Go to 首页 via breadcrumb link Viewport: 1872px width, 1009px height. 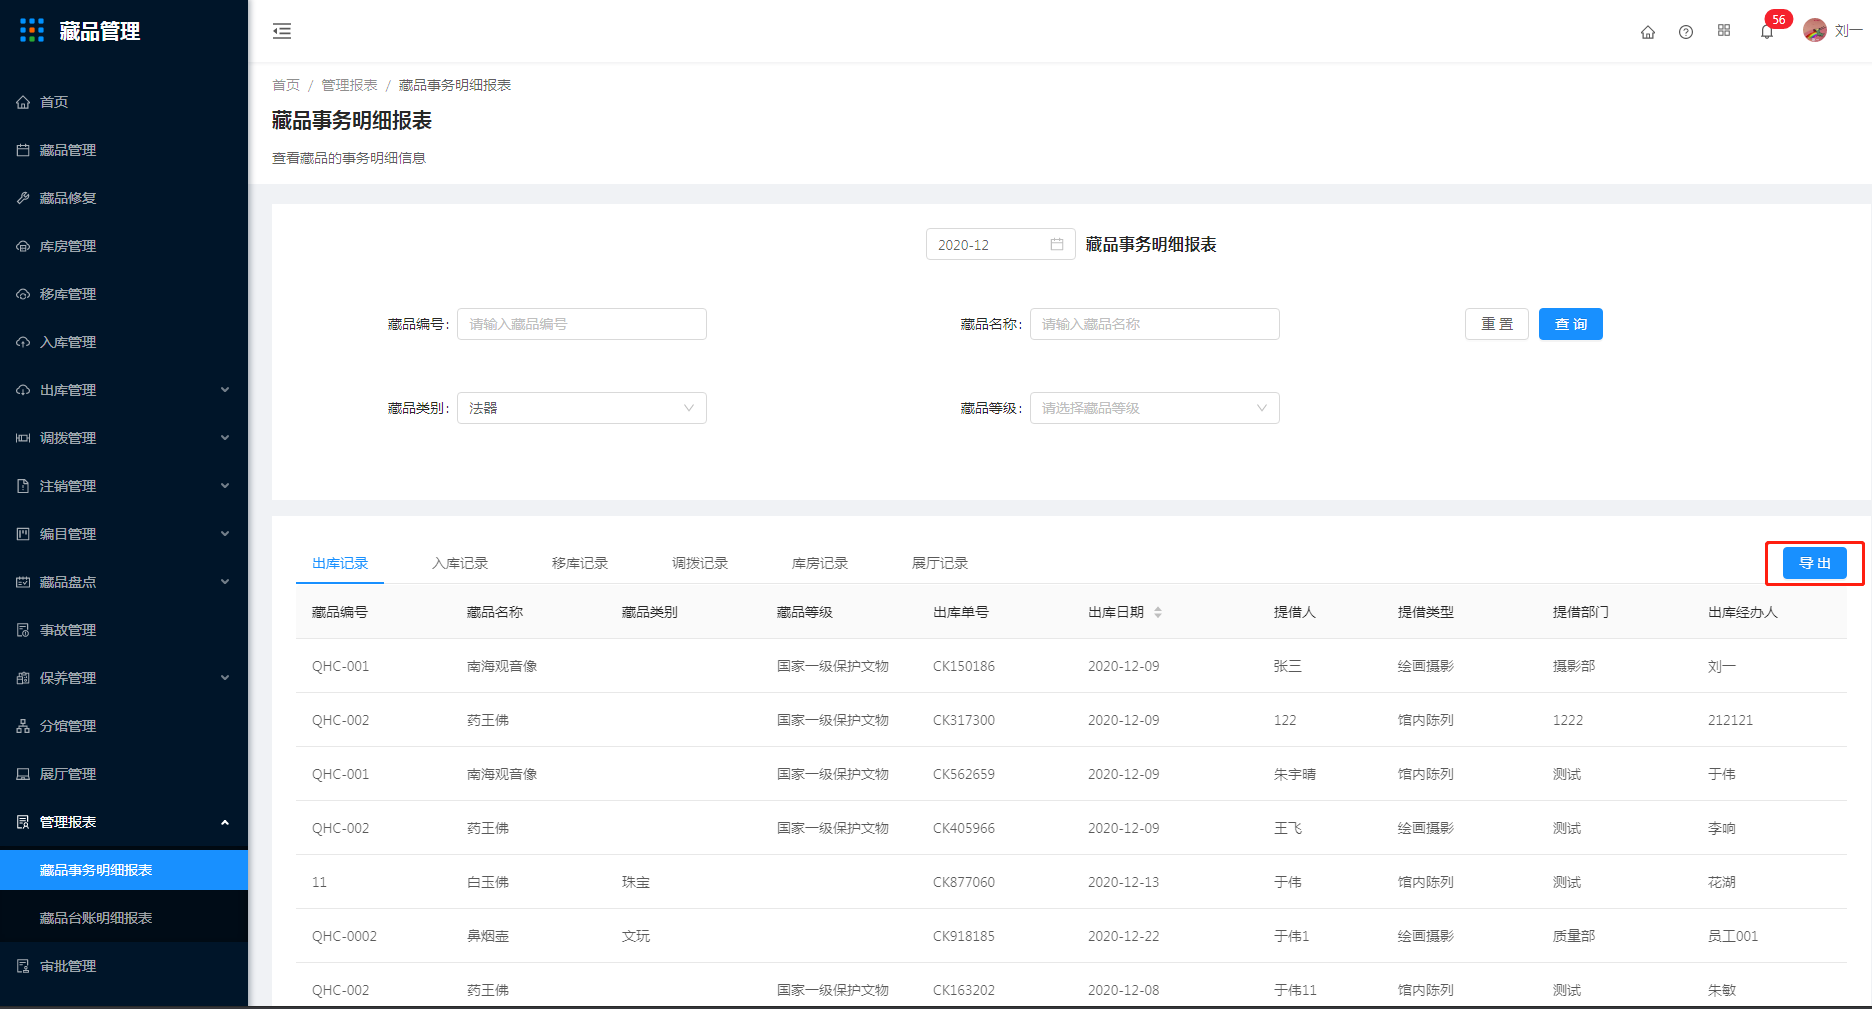coord(286,85)
